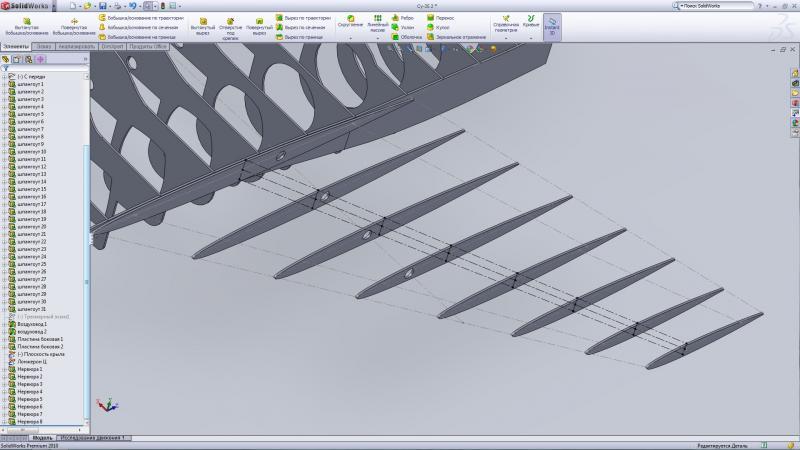
Task: Click the Линейный массив pattern tool
Action: (x=378, y=20)
